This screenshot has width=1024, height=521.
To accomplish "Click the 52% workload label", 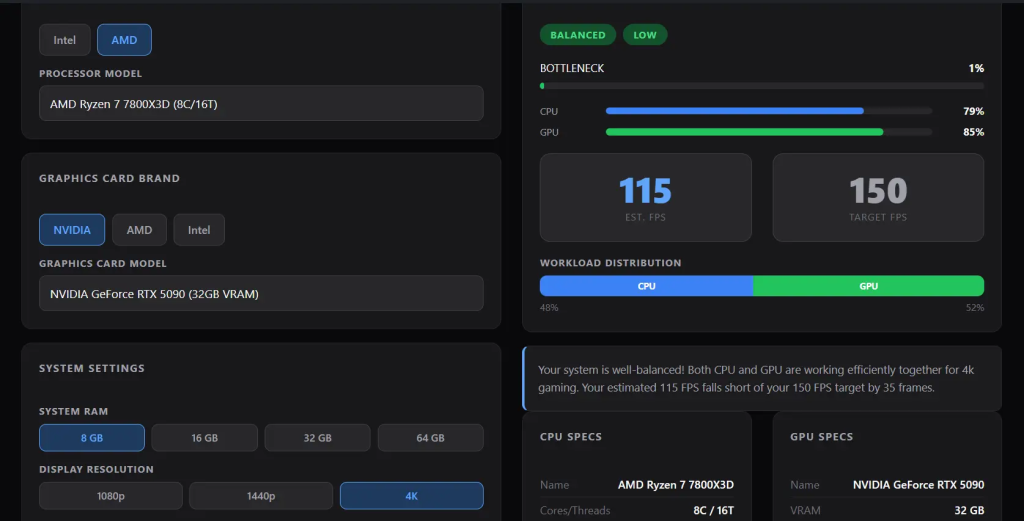I will (975, 308).
